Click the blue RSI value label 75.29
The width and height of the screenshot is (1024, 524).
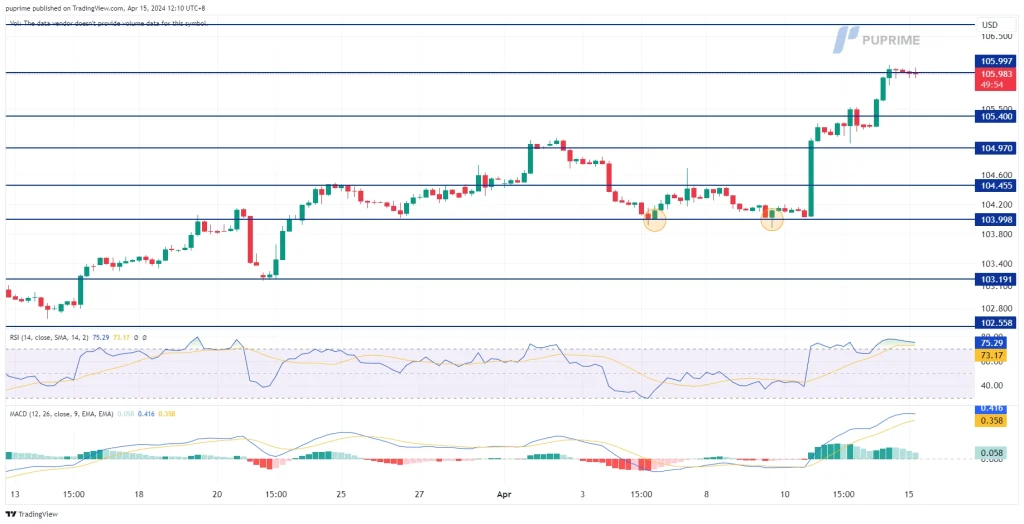click(x=996, y=343)
